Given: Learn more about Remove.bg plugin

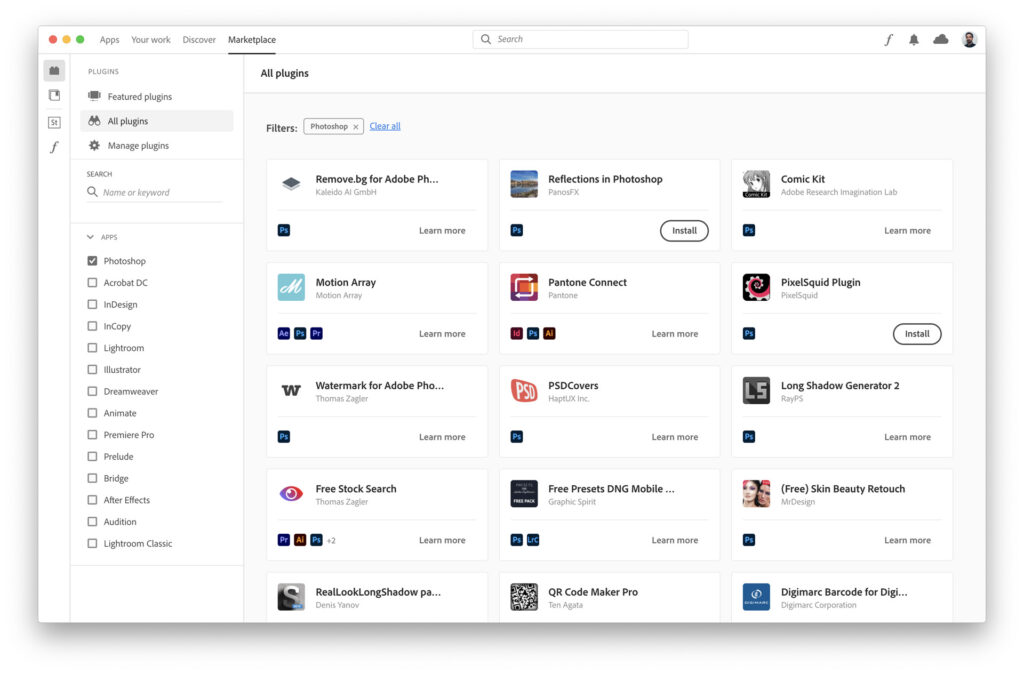Looking at the screenshot, I should [442, 230].
